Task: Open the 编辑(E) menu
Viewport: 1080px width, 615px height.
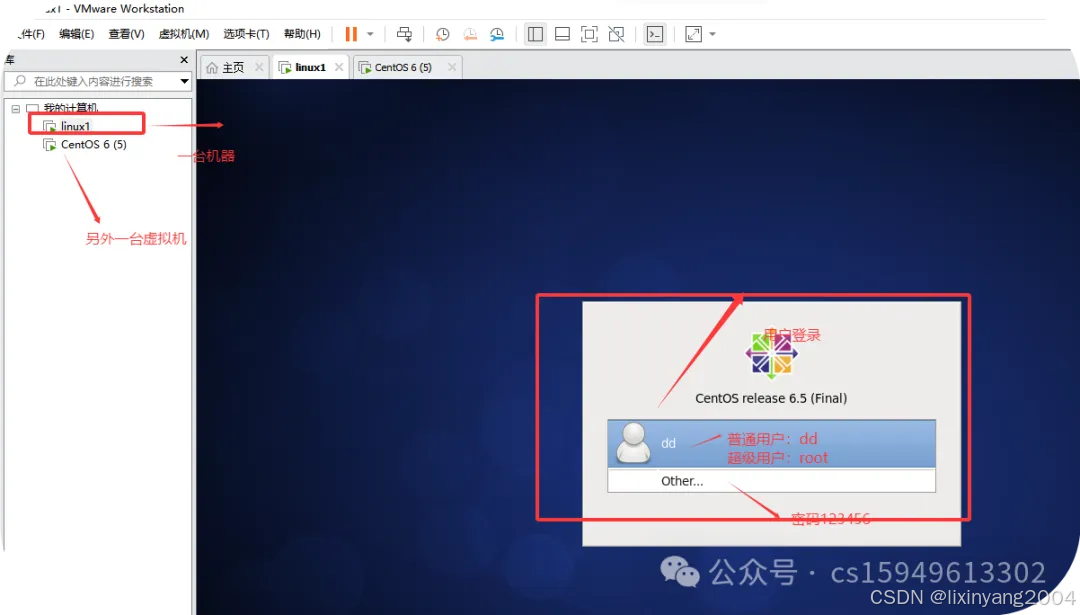Action: (76, 34)
